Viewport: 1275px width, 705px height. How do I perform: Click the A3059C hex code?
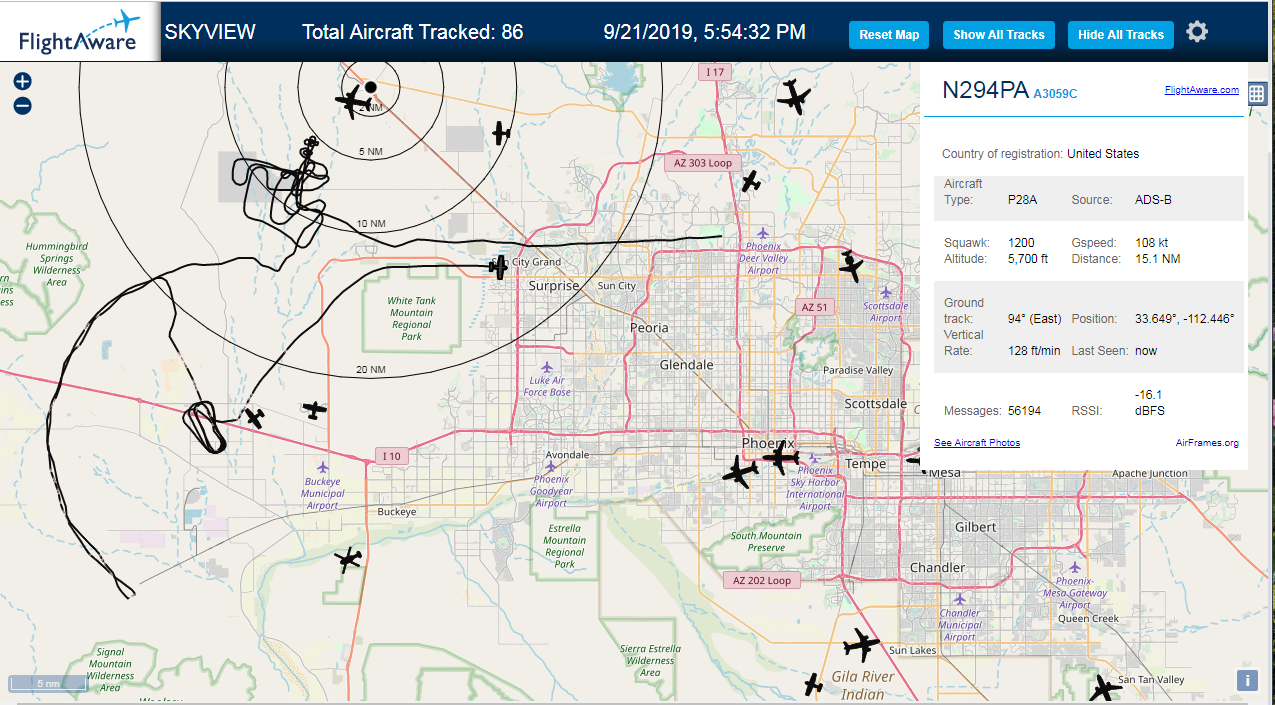[1055, 94]
